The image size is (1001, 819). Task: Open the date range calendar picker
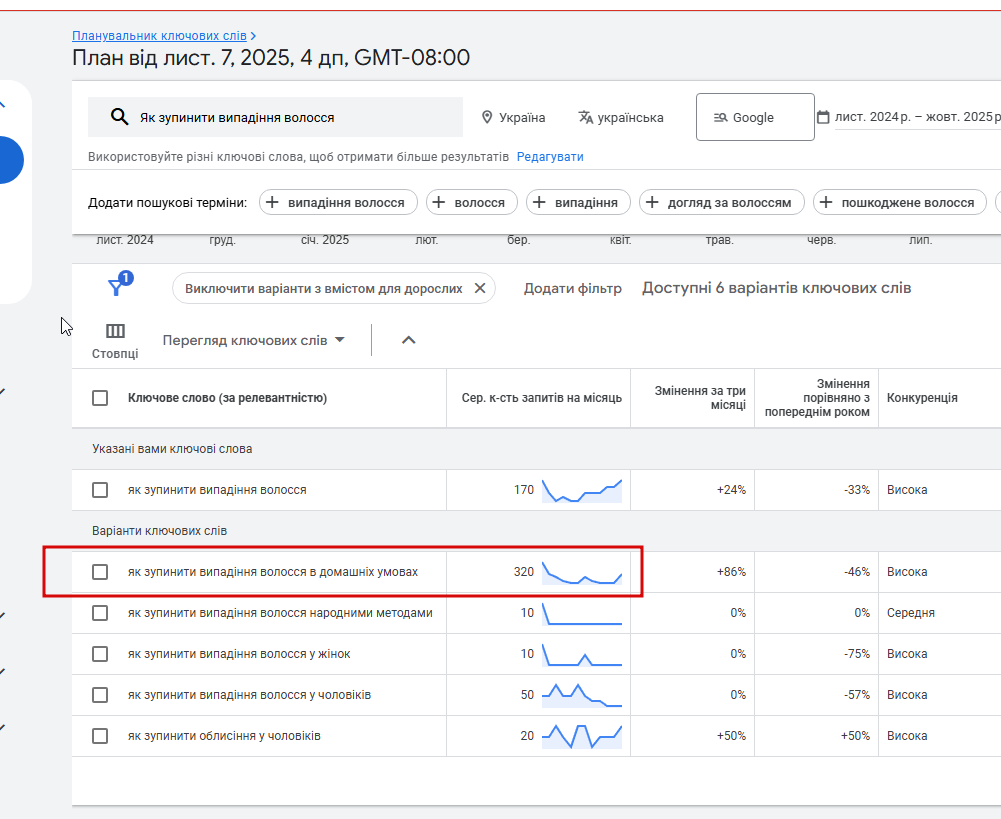point(824,117)
